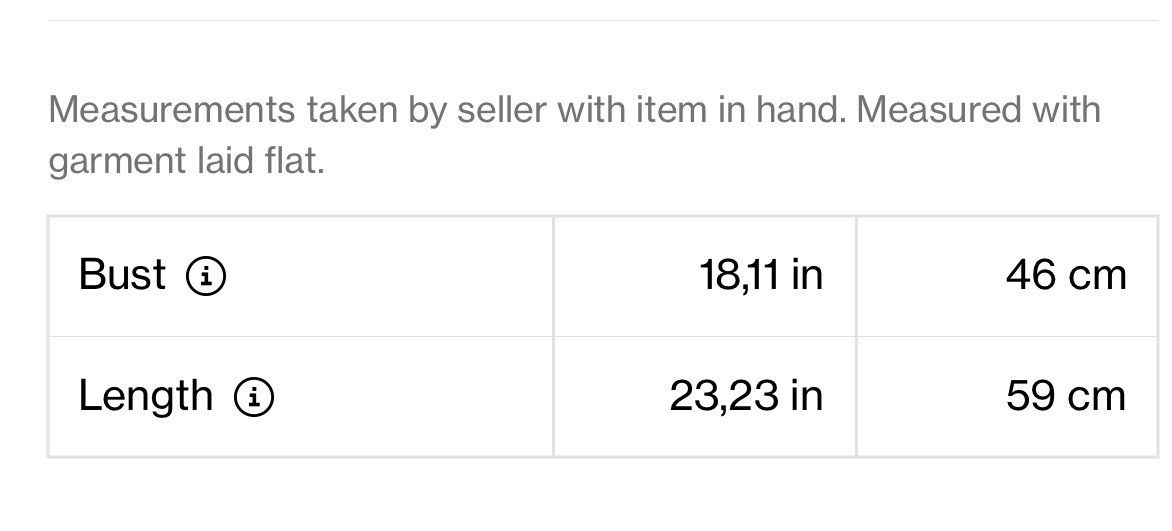The width and height of the screenshot is (1172, 531).
Task: Click empty space right of Bust info icon
Action: click(x=390, y=275)
